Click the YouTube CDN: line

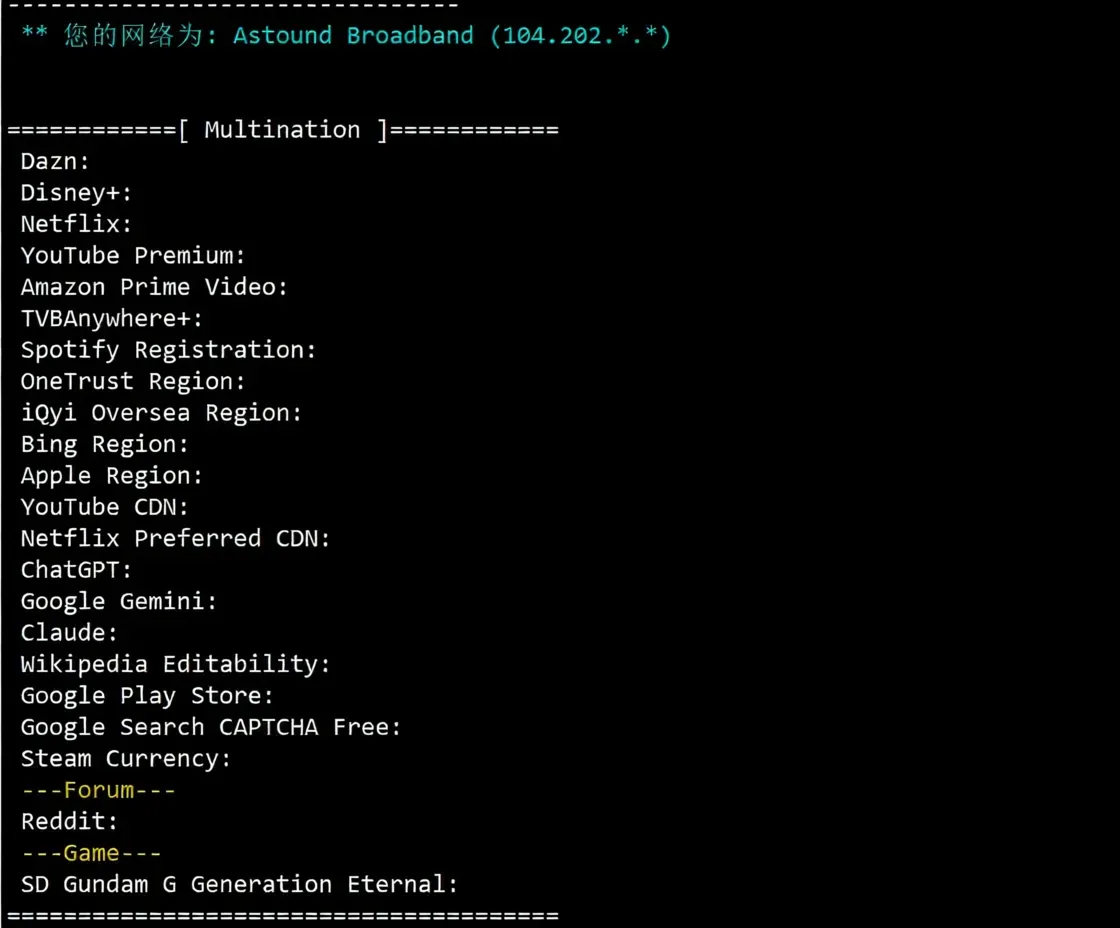coord(105,507)
